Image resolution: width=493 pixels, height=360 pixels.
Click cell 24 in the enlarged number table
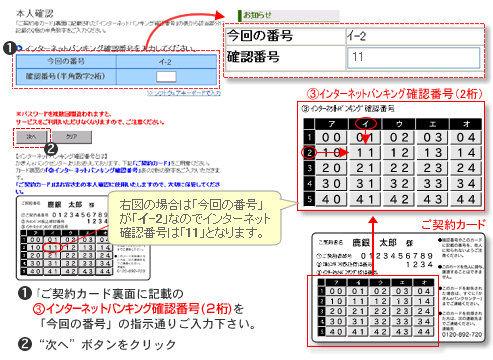(466, 168)
